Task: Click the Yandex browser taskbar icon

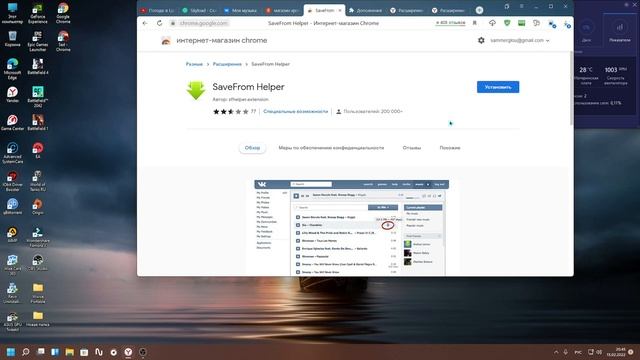Action: [128, 352]
